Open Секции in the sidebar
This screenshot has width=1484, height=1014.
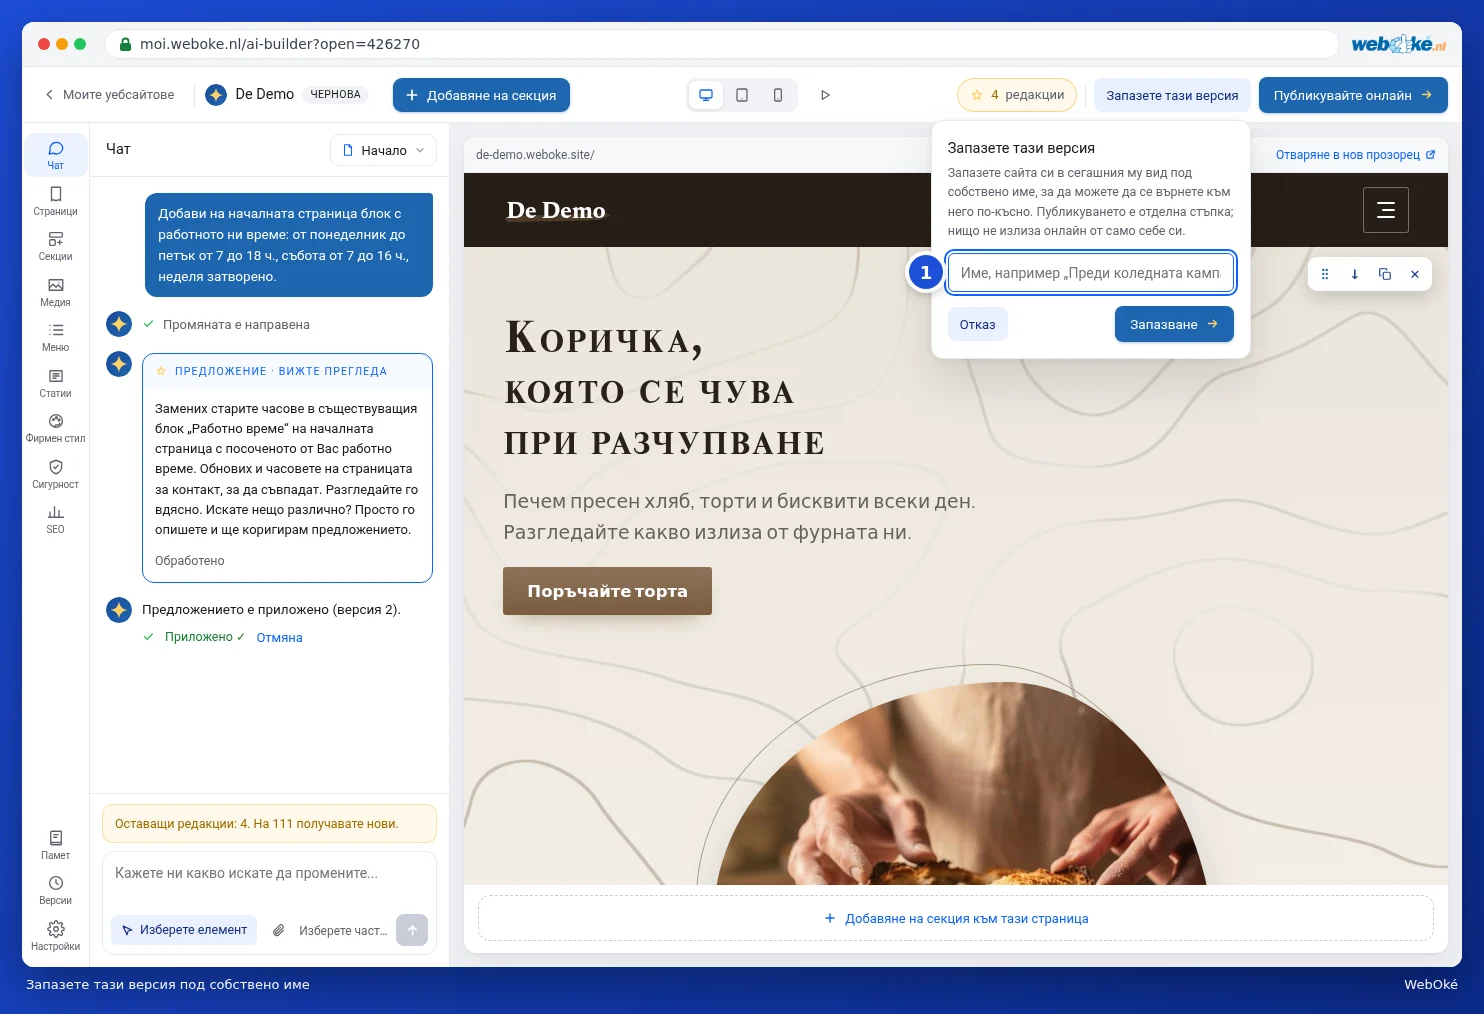point(55,246)
